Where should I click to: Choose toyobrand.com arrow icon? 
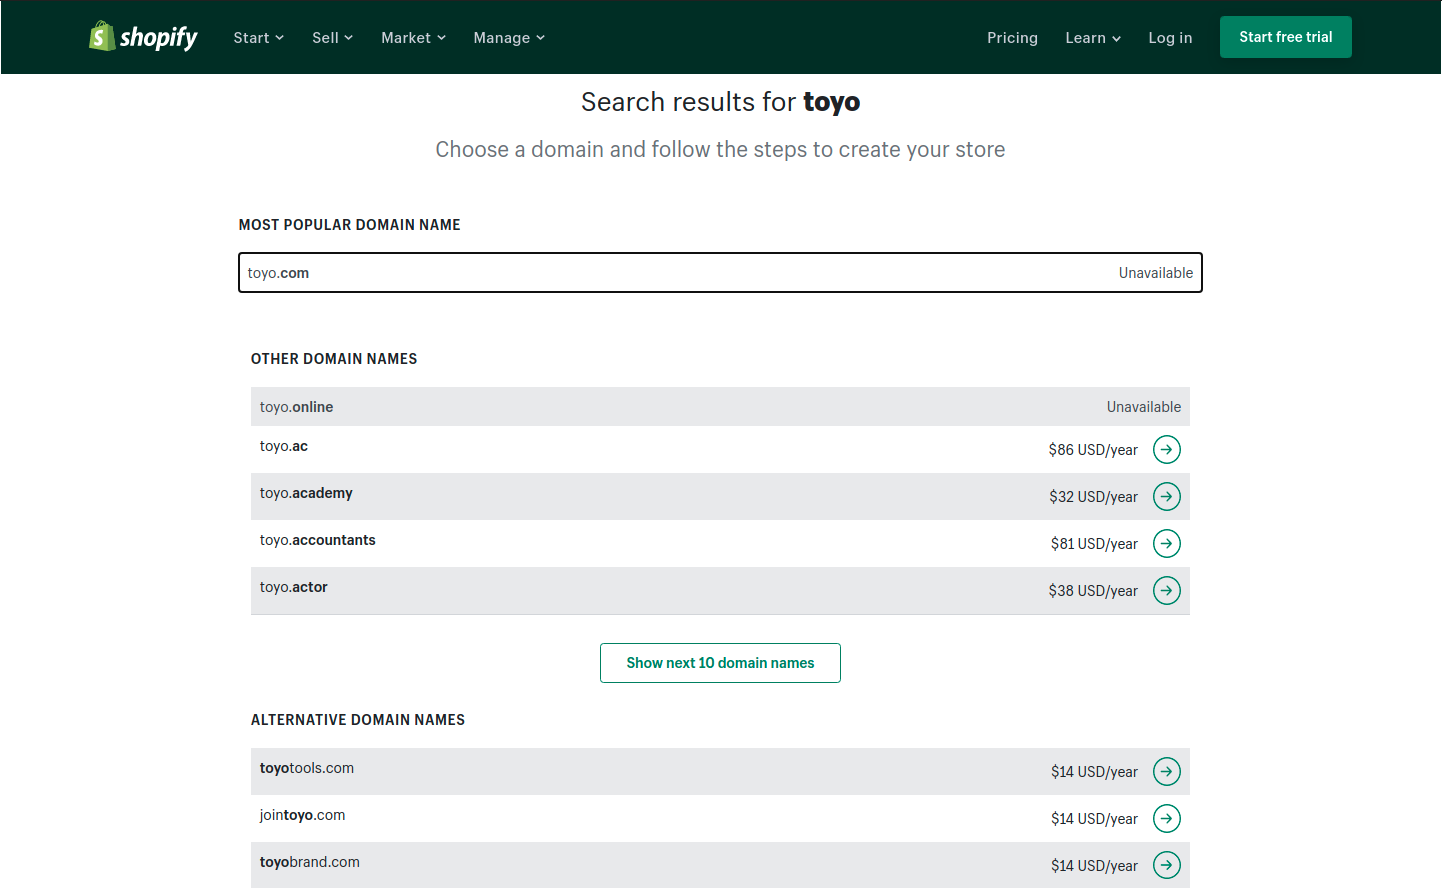1167,866
